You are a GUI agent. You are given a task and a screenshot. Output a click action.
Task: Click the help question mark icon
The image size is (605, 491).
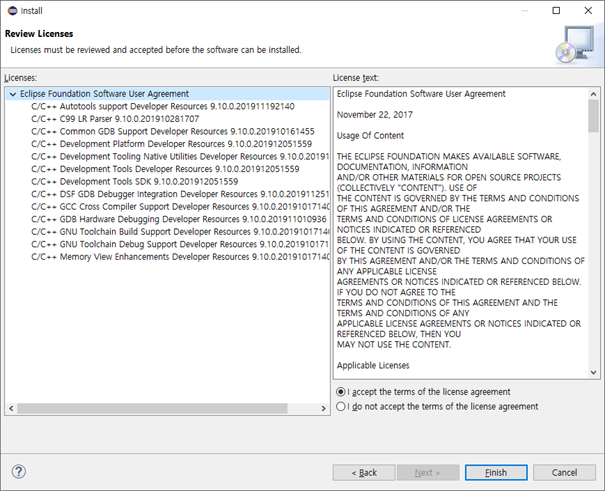19,471
